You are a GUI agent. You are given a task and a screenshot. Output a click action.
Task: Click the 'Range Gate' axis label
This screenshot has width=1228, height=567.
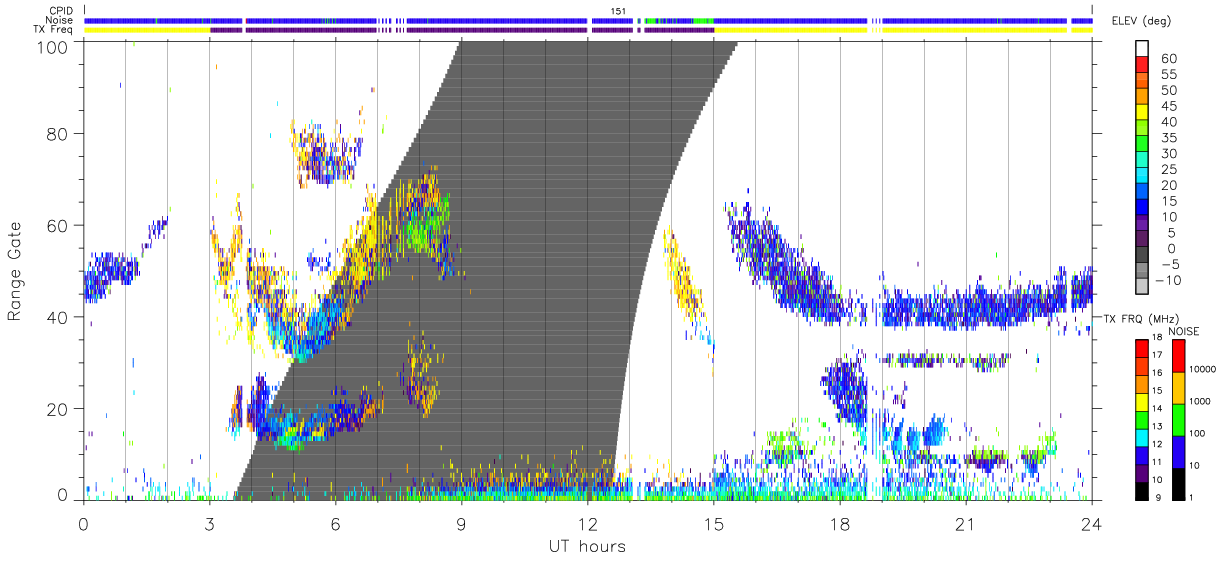15,271
